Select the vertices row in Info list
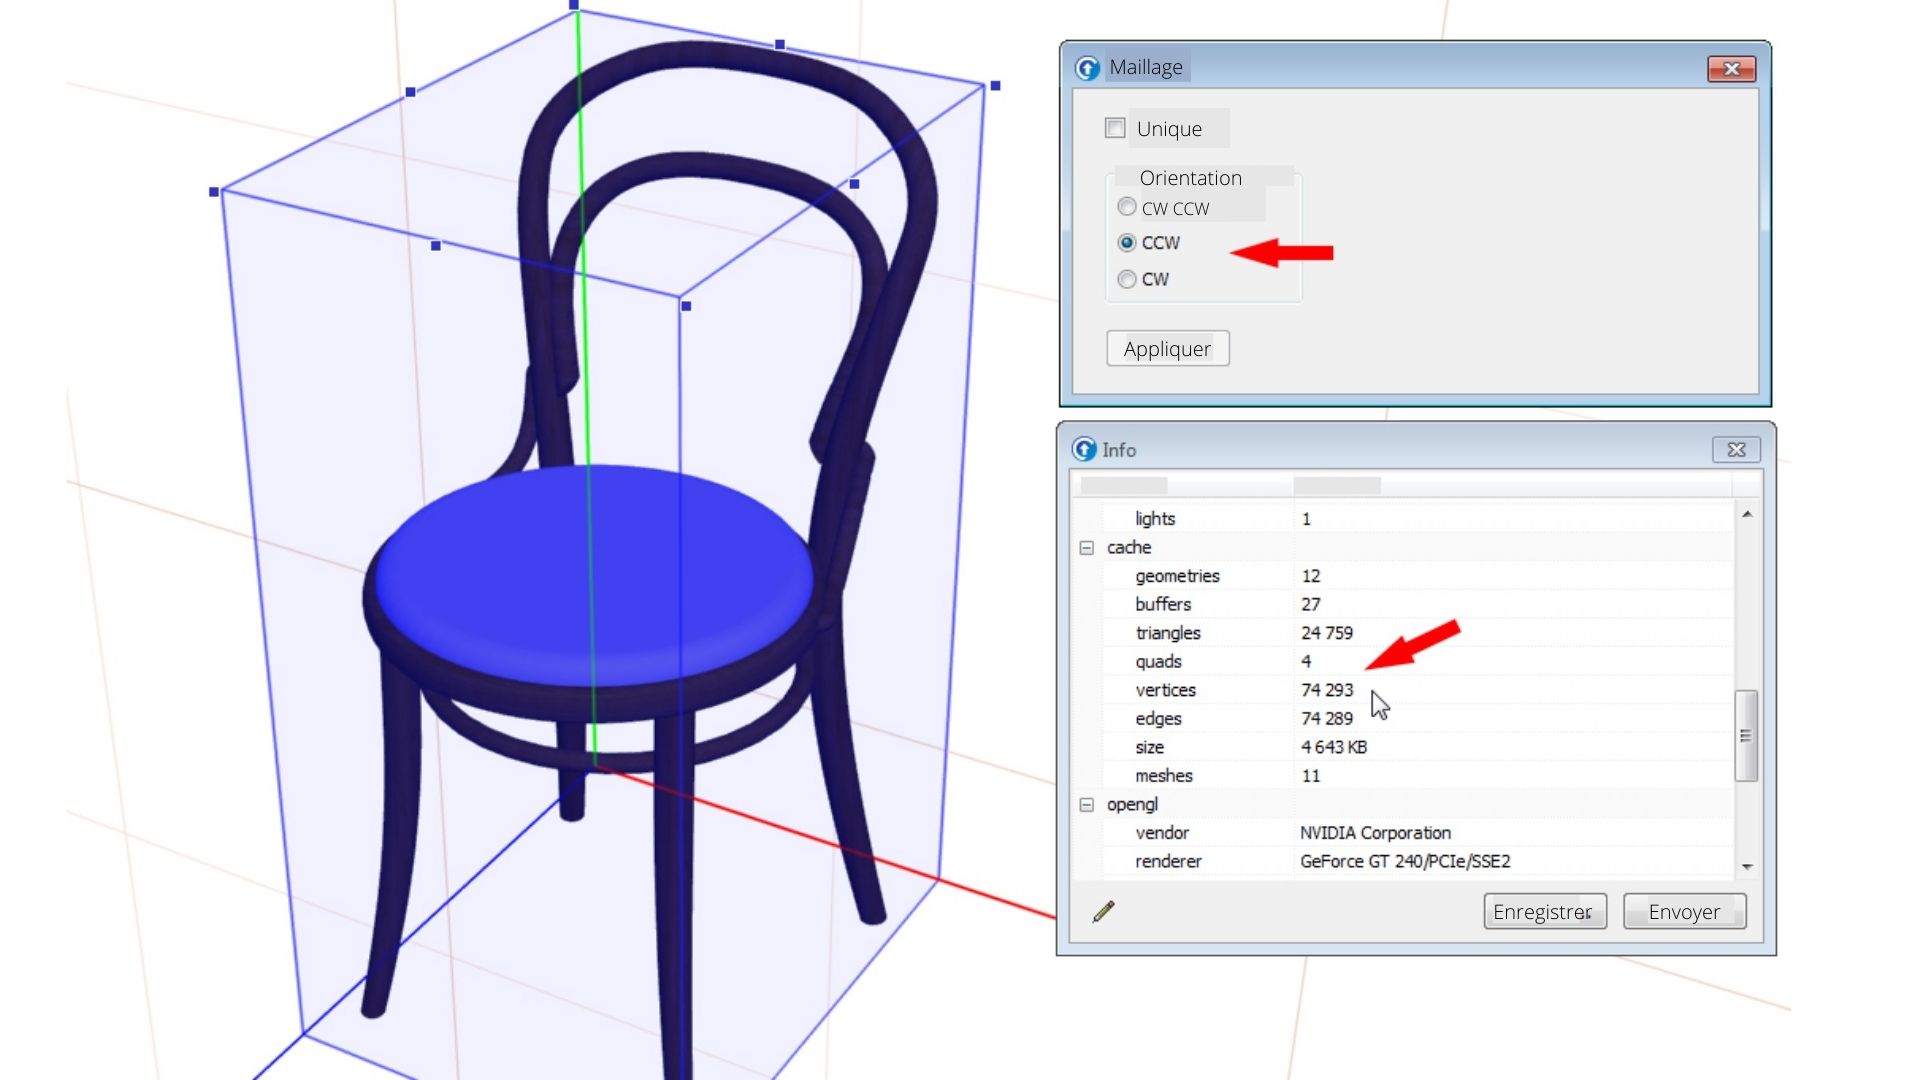This screenshot has width=1920, height=1080. pyautogui.click(x=1165, y=690)
